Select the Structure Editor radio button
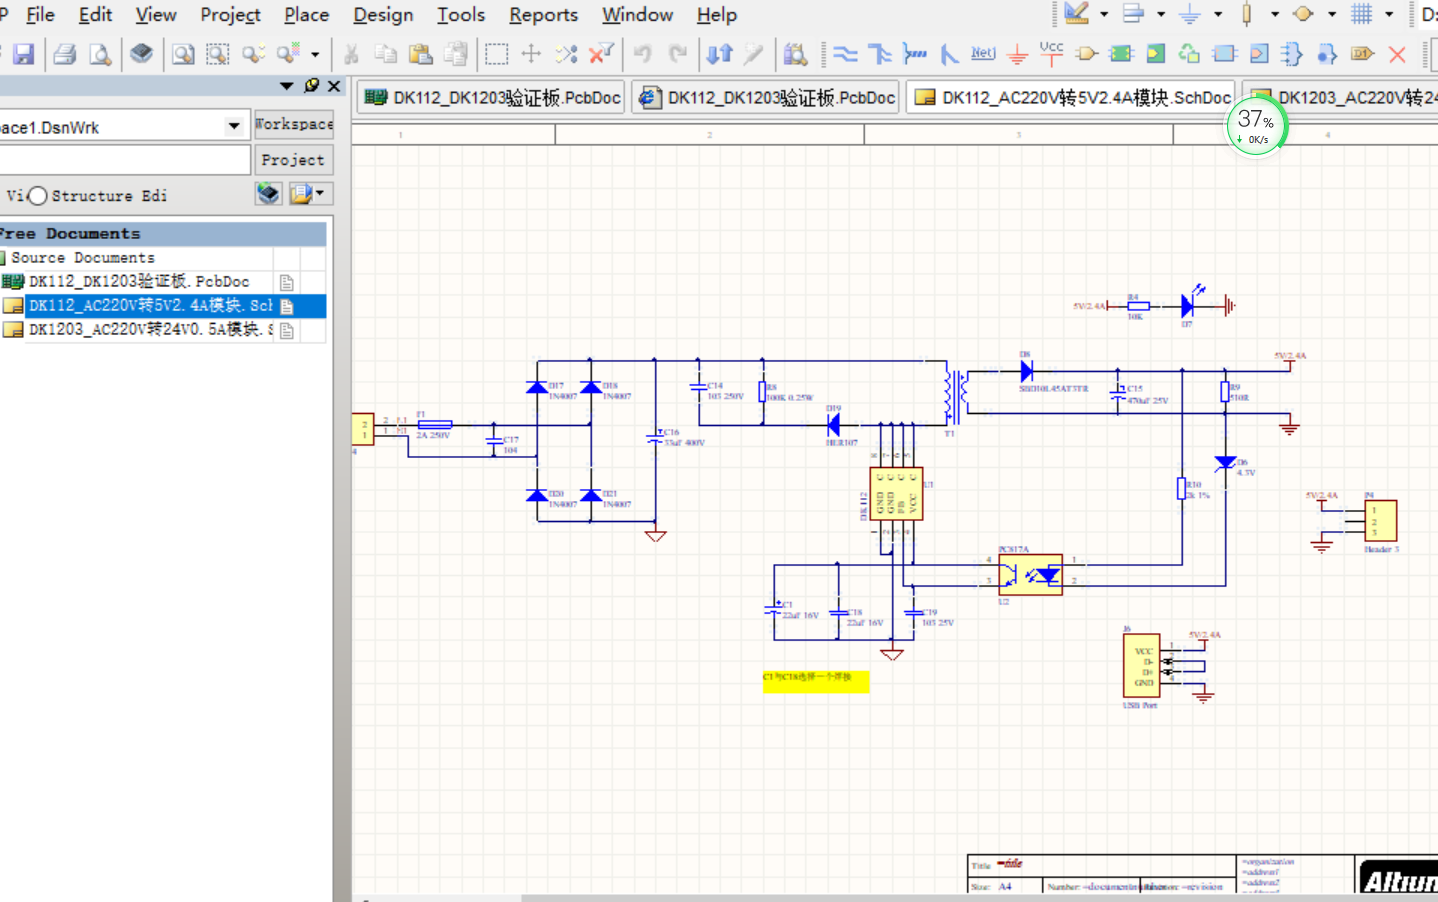Screen dimensions: 1438x902 38,196
